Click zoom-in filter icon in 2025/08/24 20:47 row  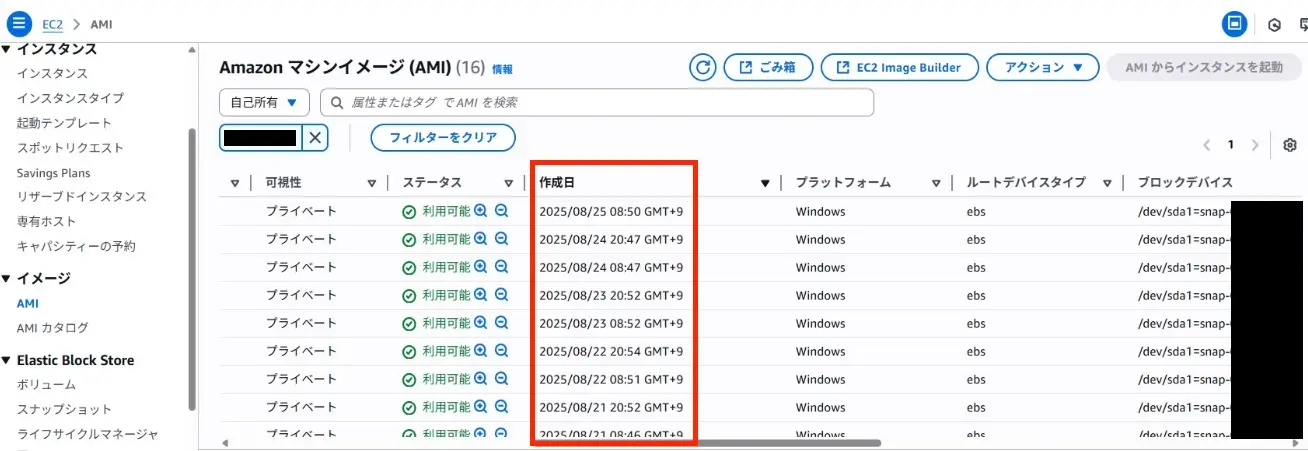click(x=481, y=239)
